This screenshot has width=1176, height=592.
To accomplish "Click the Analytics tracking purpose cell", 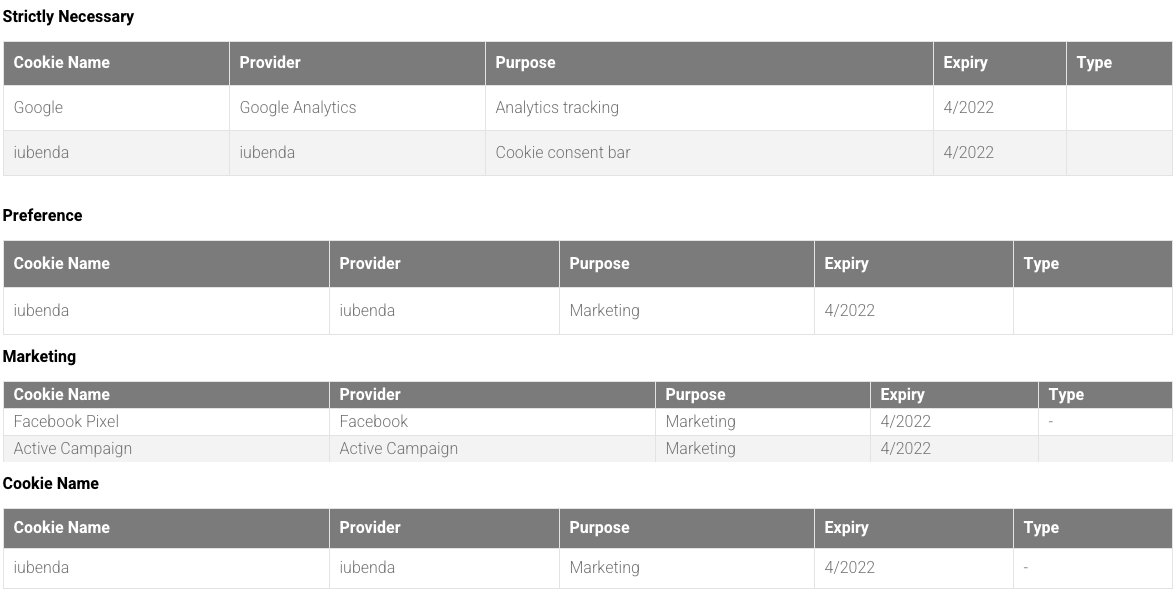I will (x=709, y=107).
